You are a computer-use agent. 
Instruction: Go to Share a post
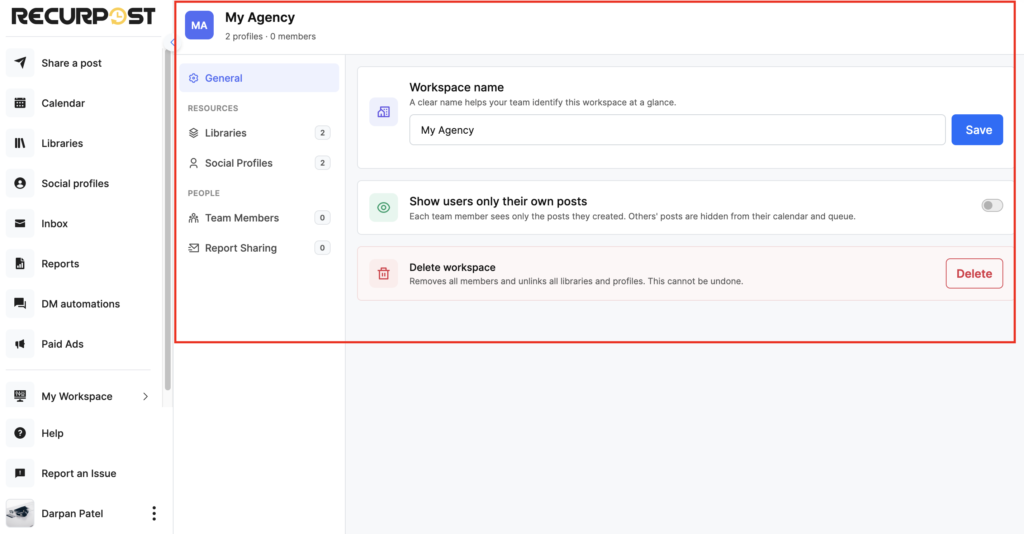pos(72,63)
